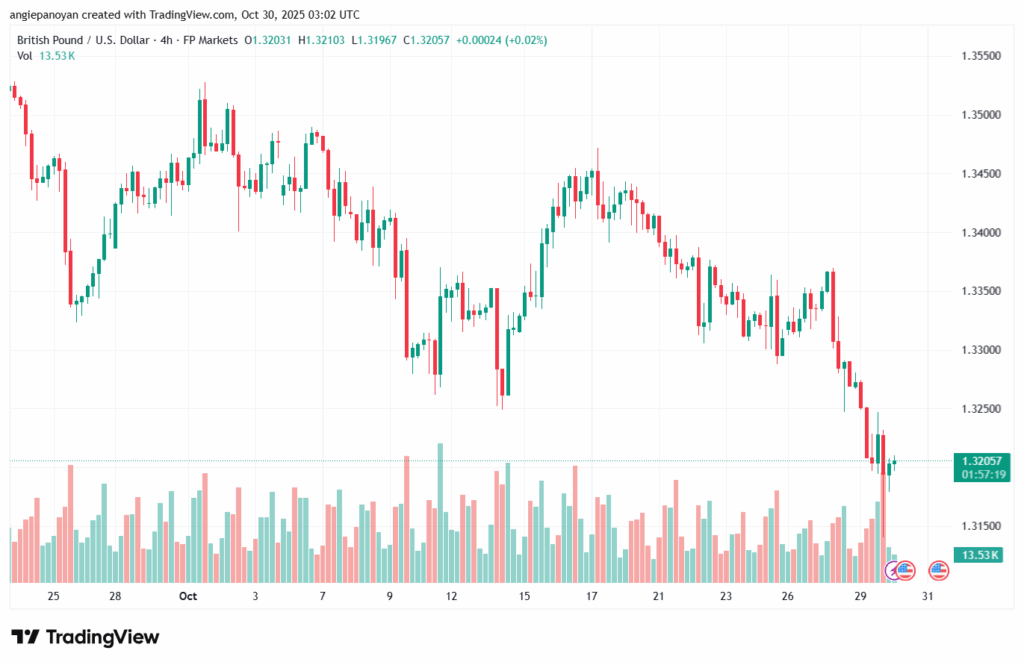The height and width of the screenshot is (665, 1024).
Task: Click the 1.31500 price scale label
Action: pos(979,526)
